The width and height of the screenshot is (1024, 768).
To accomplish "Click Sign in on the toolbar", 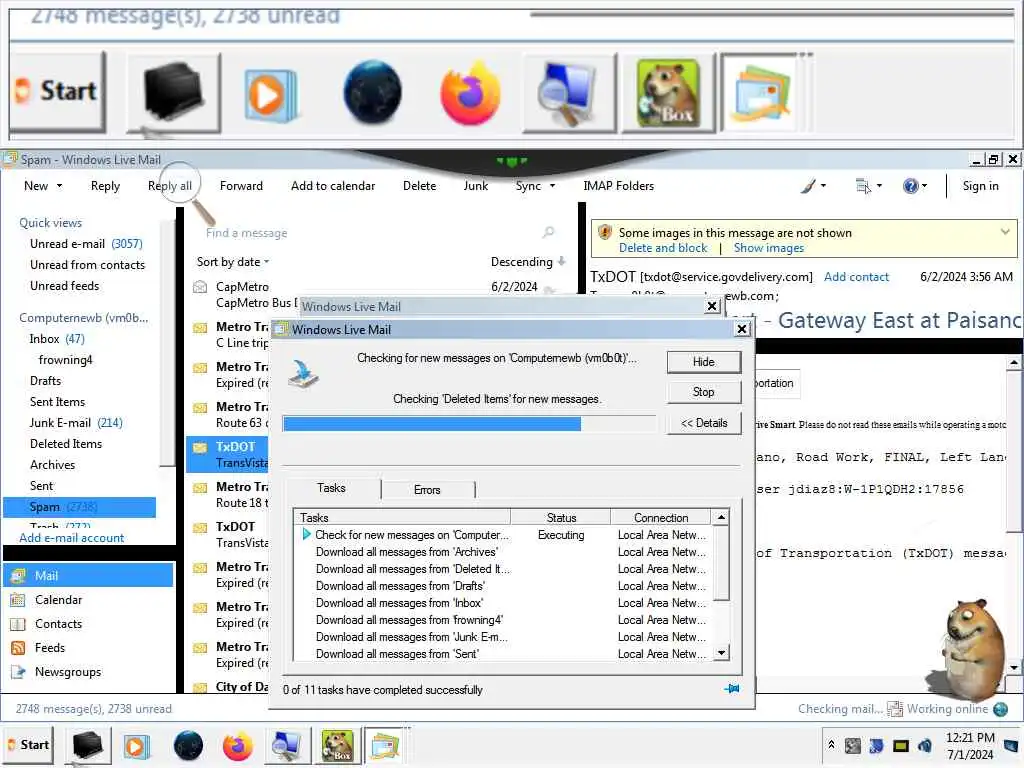I will coord(980,186).
